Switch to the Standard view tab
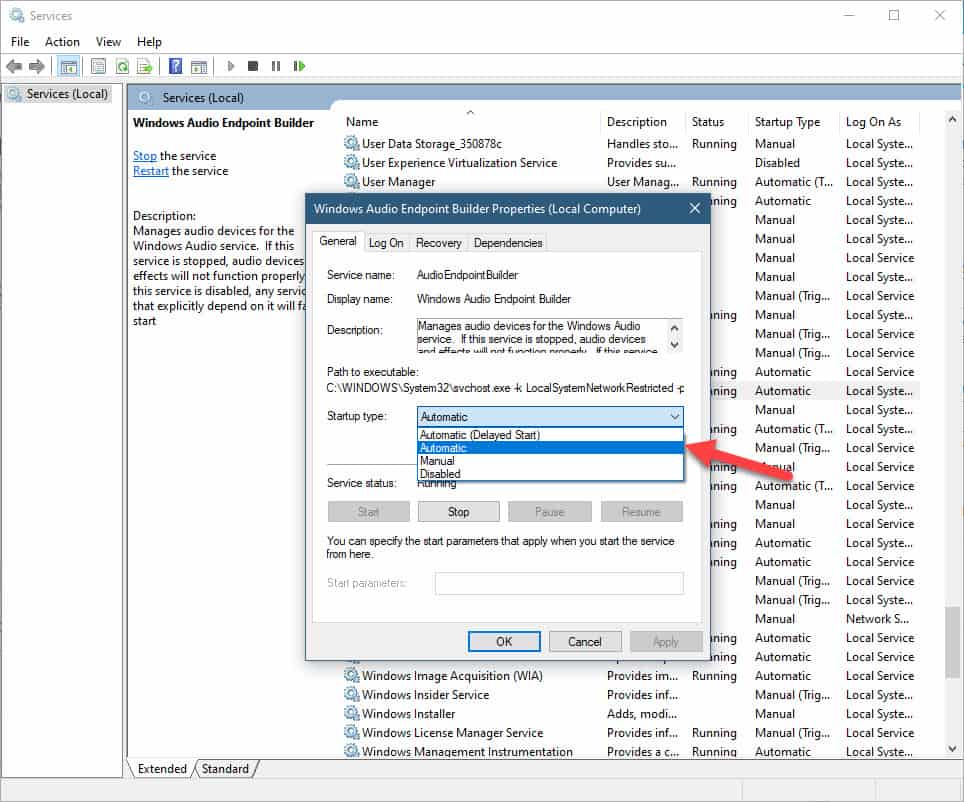Image resolution: width=964 pixels, height=802 pixels. tap(225, 769)
